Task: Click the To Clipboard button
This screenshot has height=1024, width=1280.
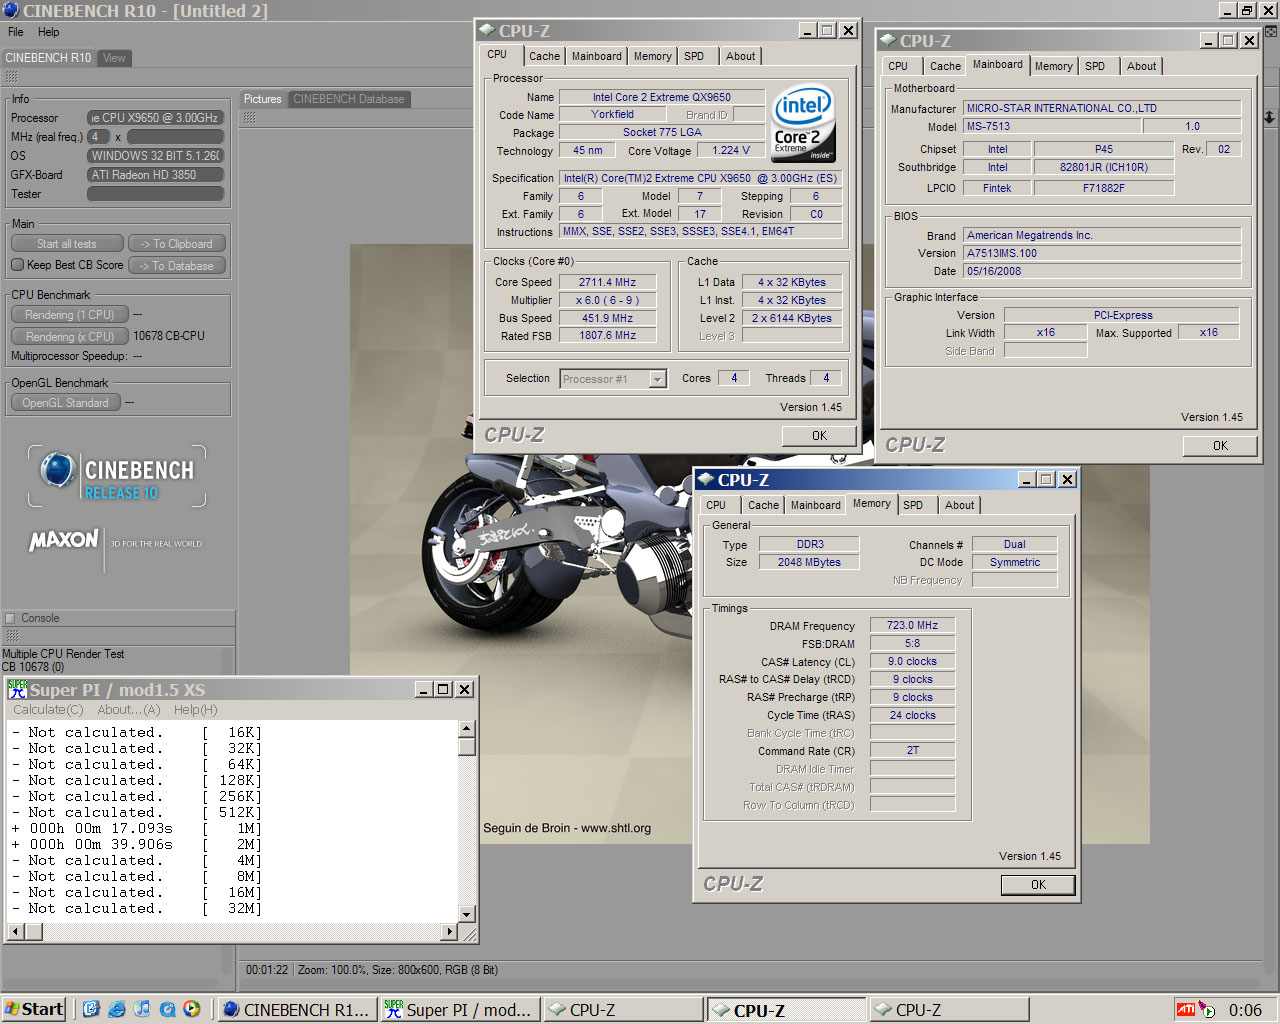Action: pos(177,244)
